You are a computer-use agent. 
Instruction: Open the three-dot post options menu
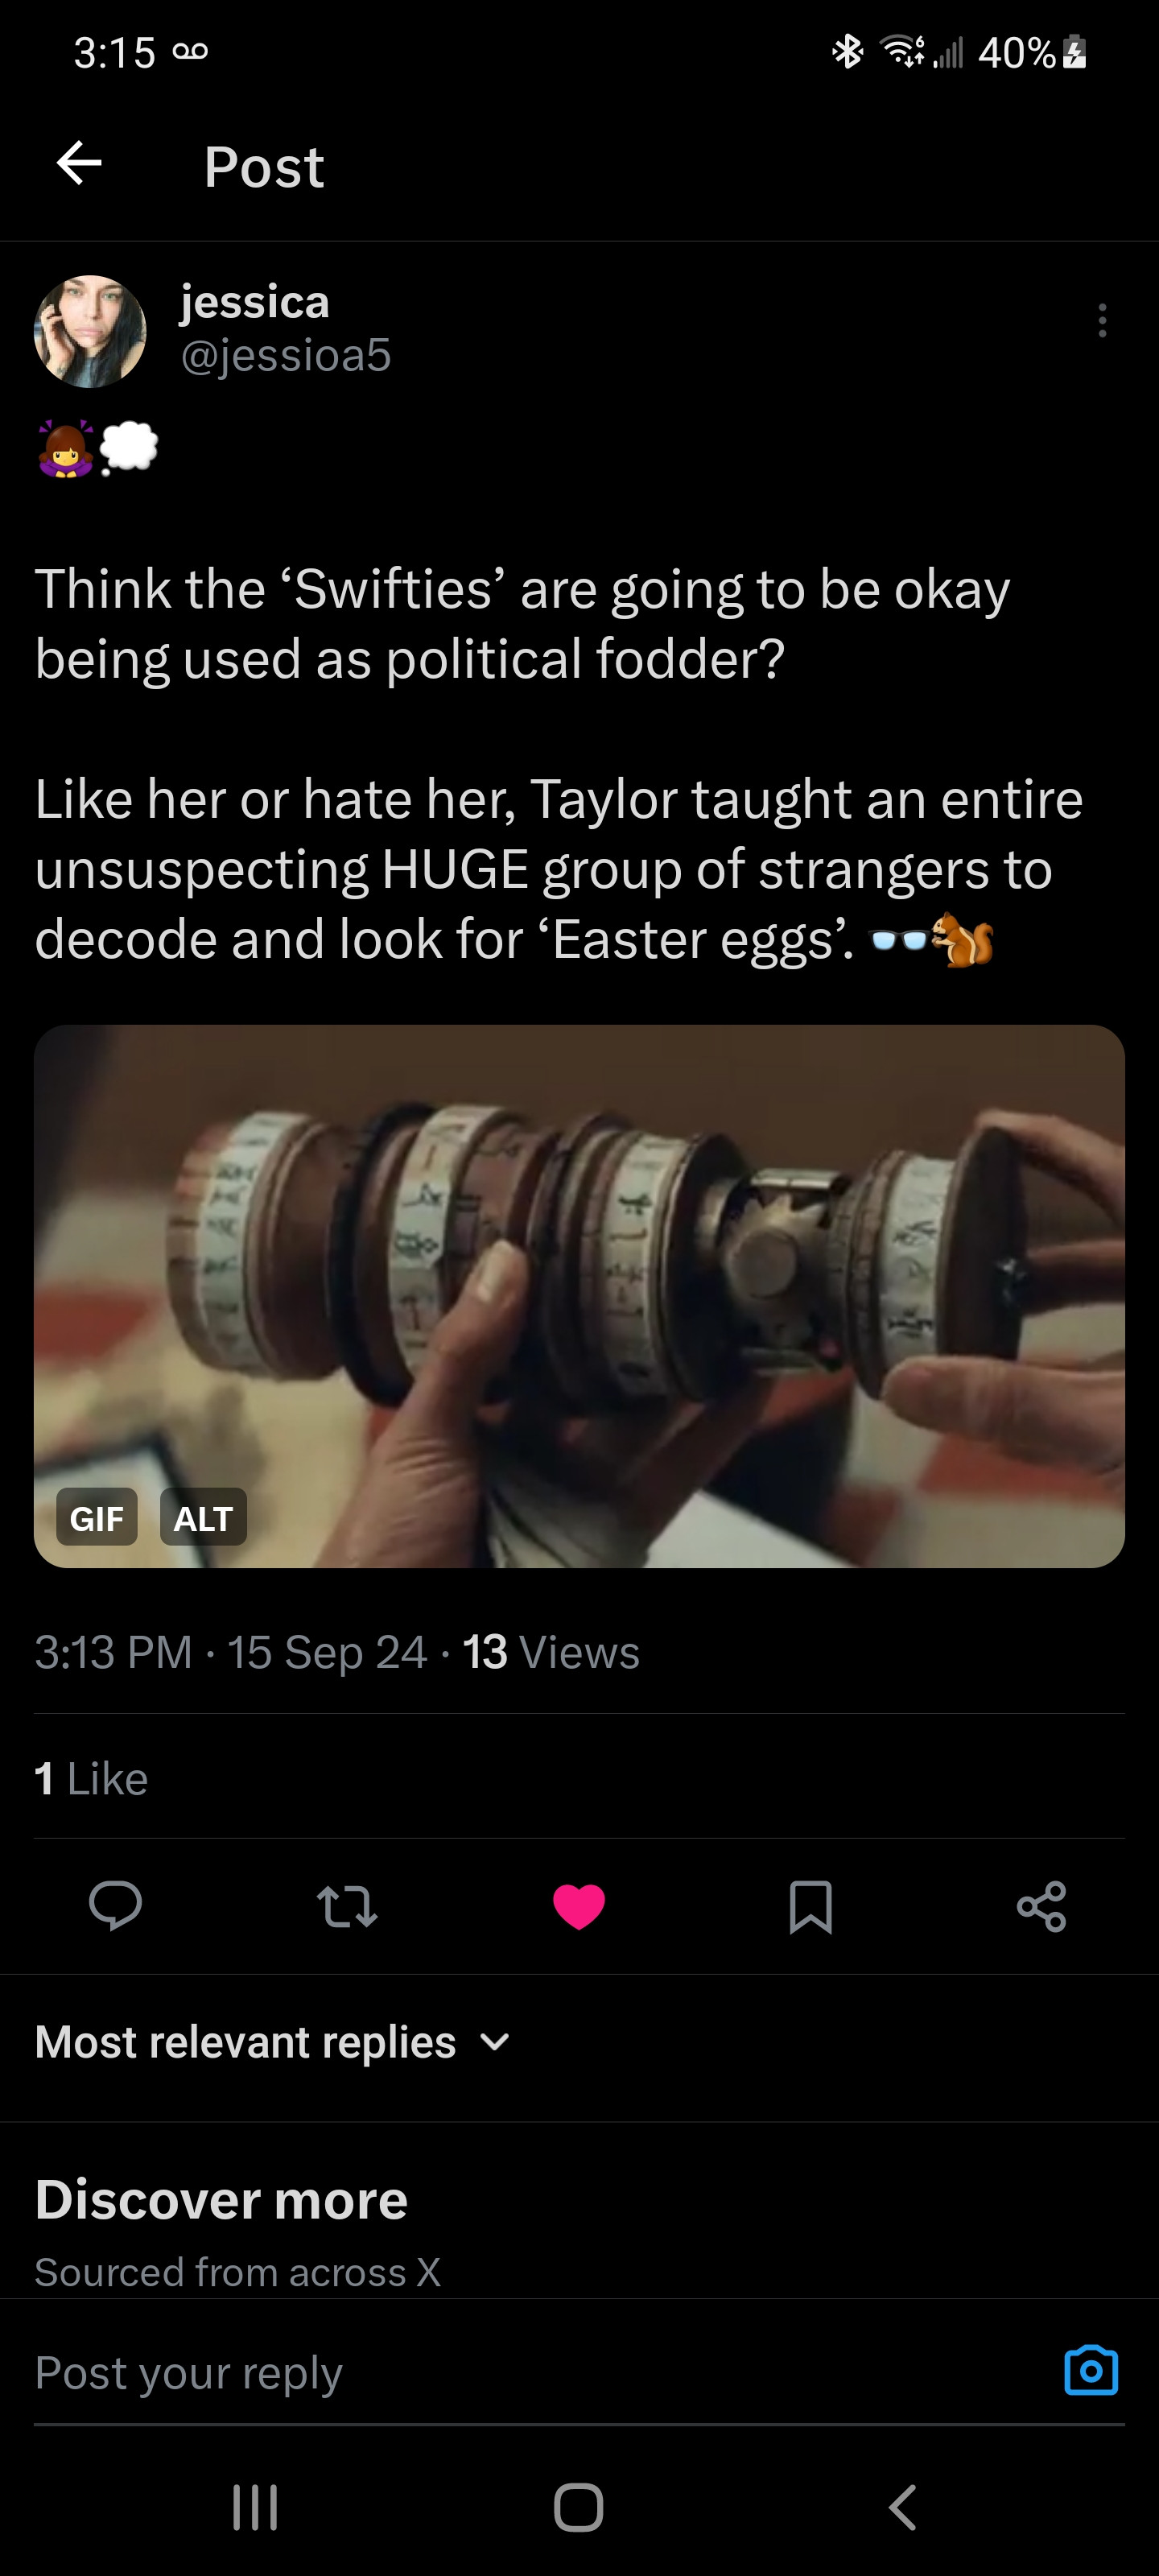(x=1101, y=321)
